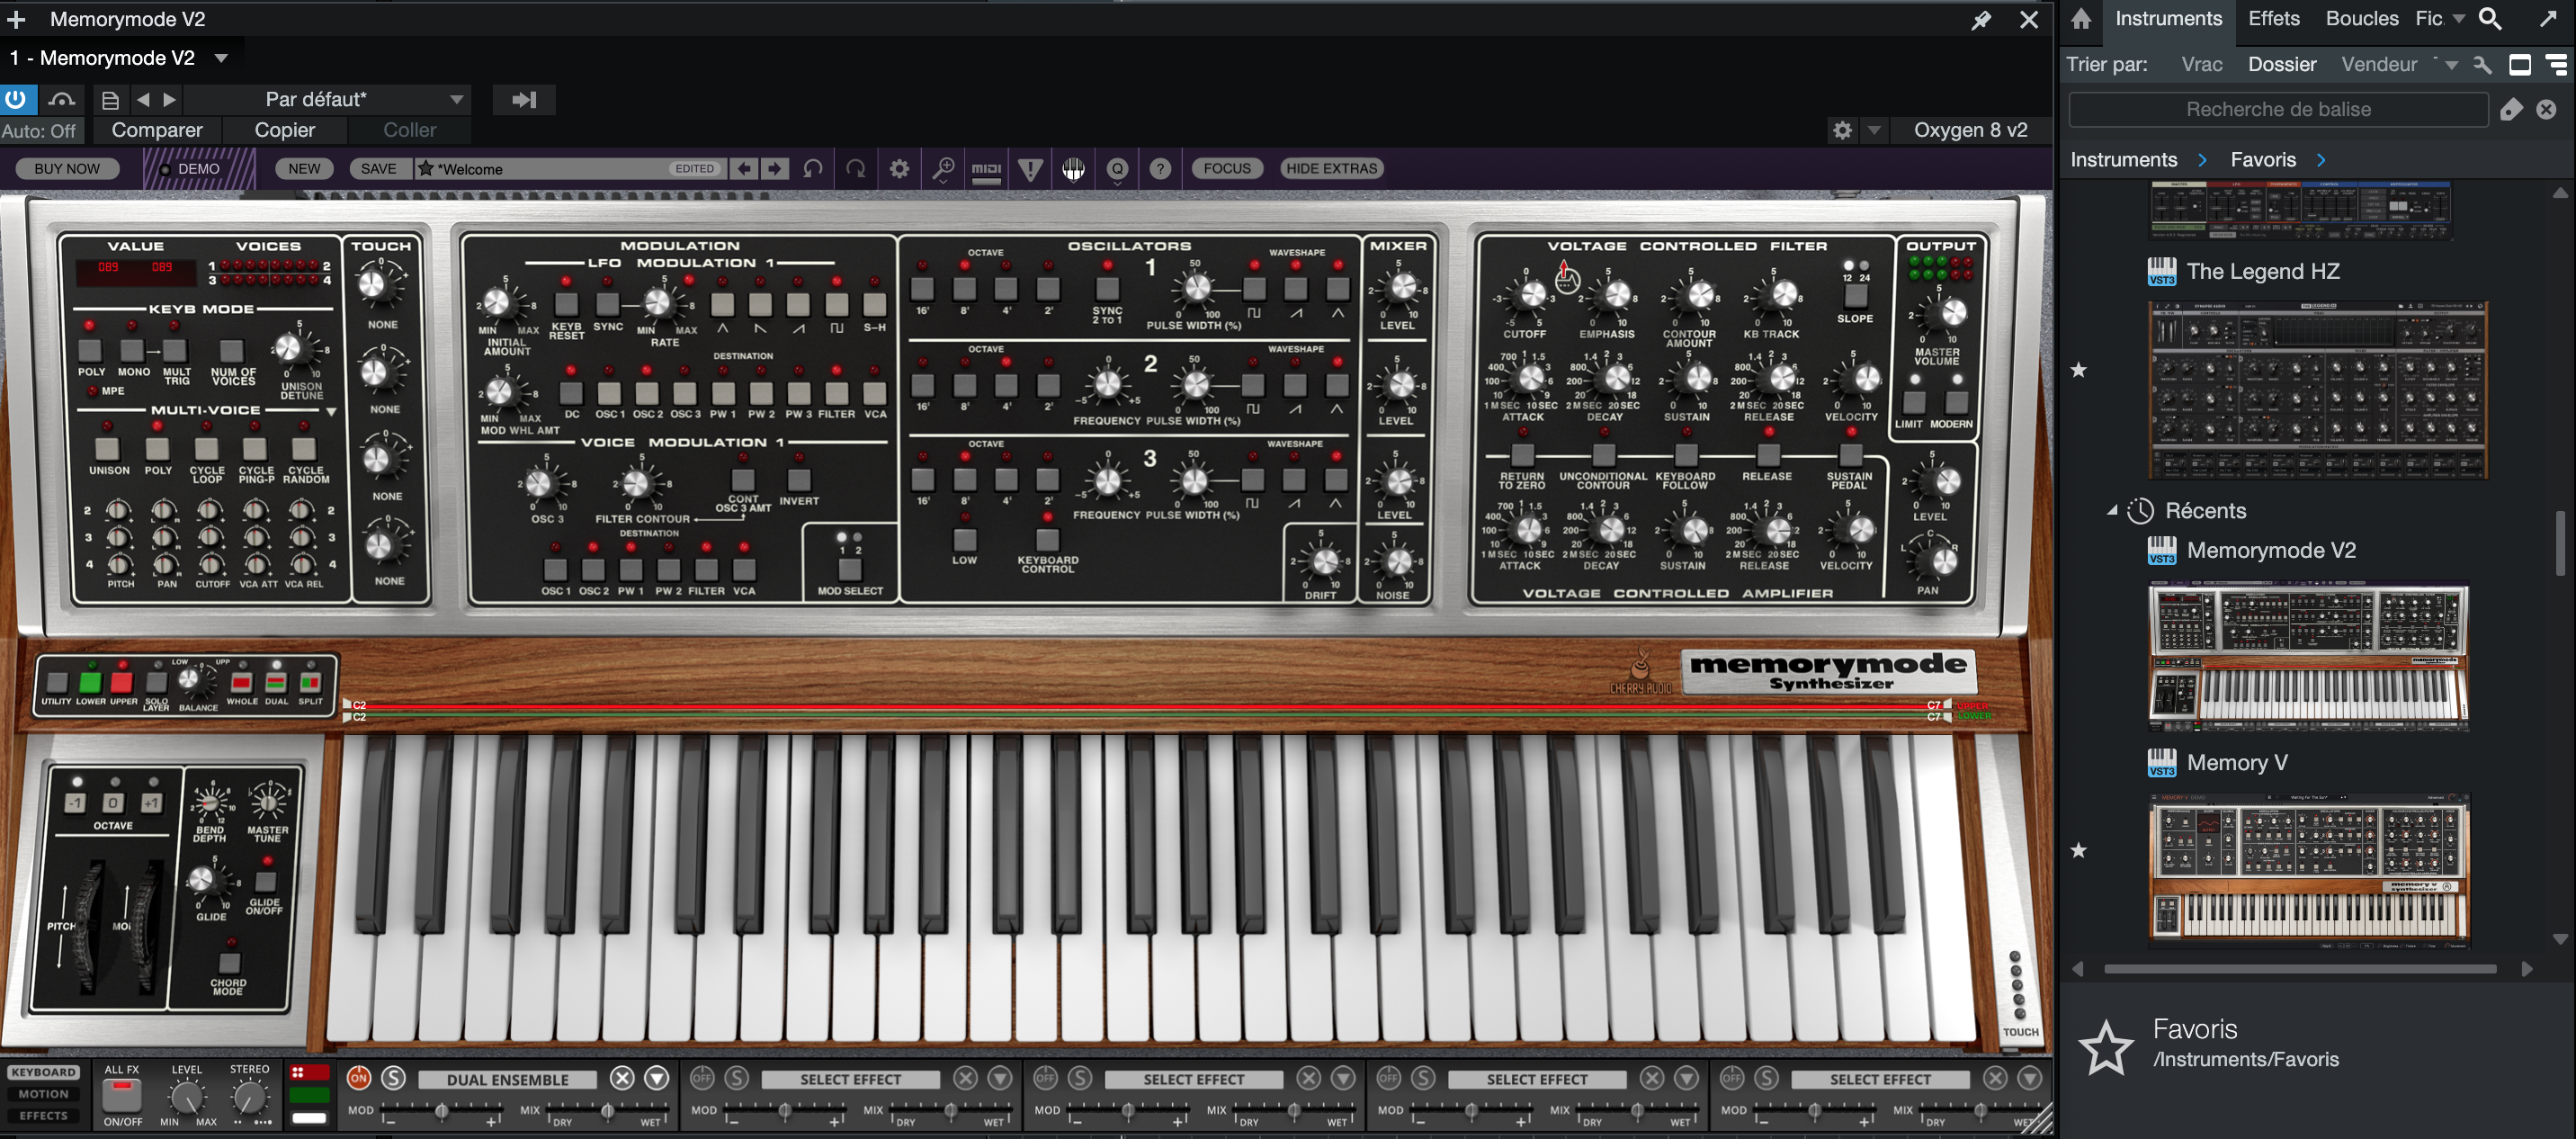Expand the MULTI-VOICE section arrow
2576x1139 pixels.
tap(331, 411)
